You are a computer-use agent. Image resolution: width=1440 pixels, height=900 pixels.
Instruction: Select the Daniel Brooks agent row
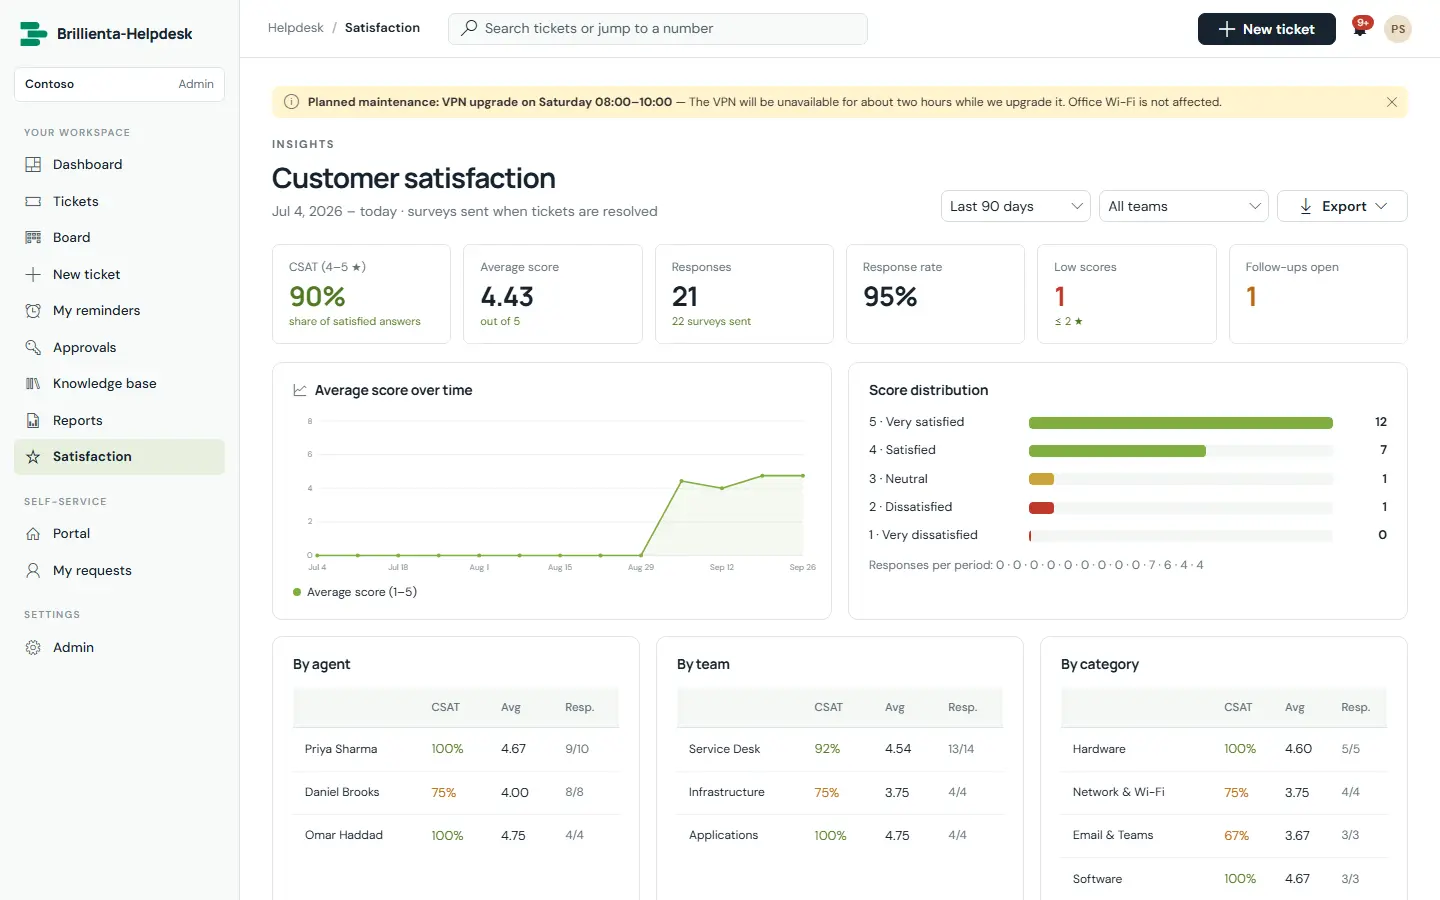click(456, 792)
